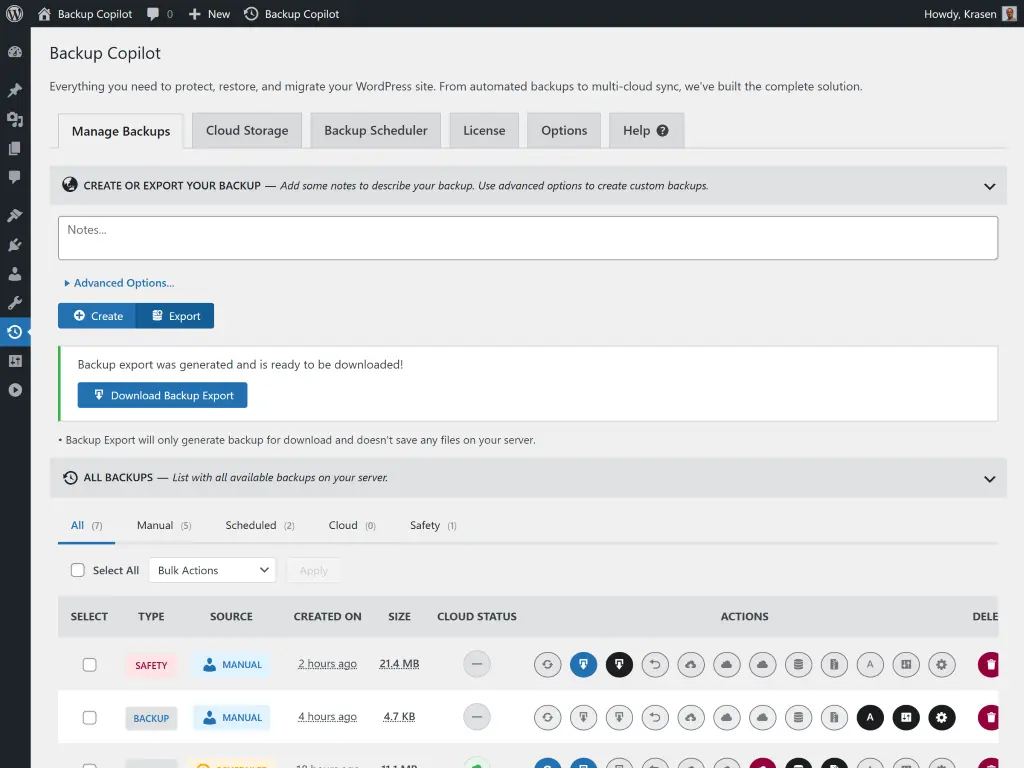Click the zip archive icon on the Backup row
Image resolution: width=1024 pixels, height=768 pixels.
click(x=835, y=717)
